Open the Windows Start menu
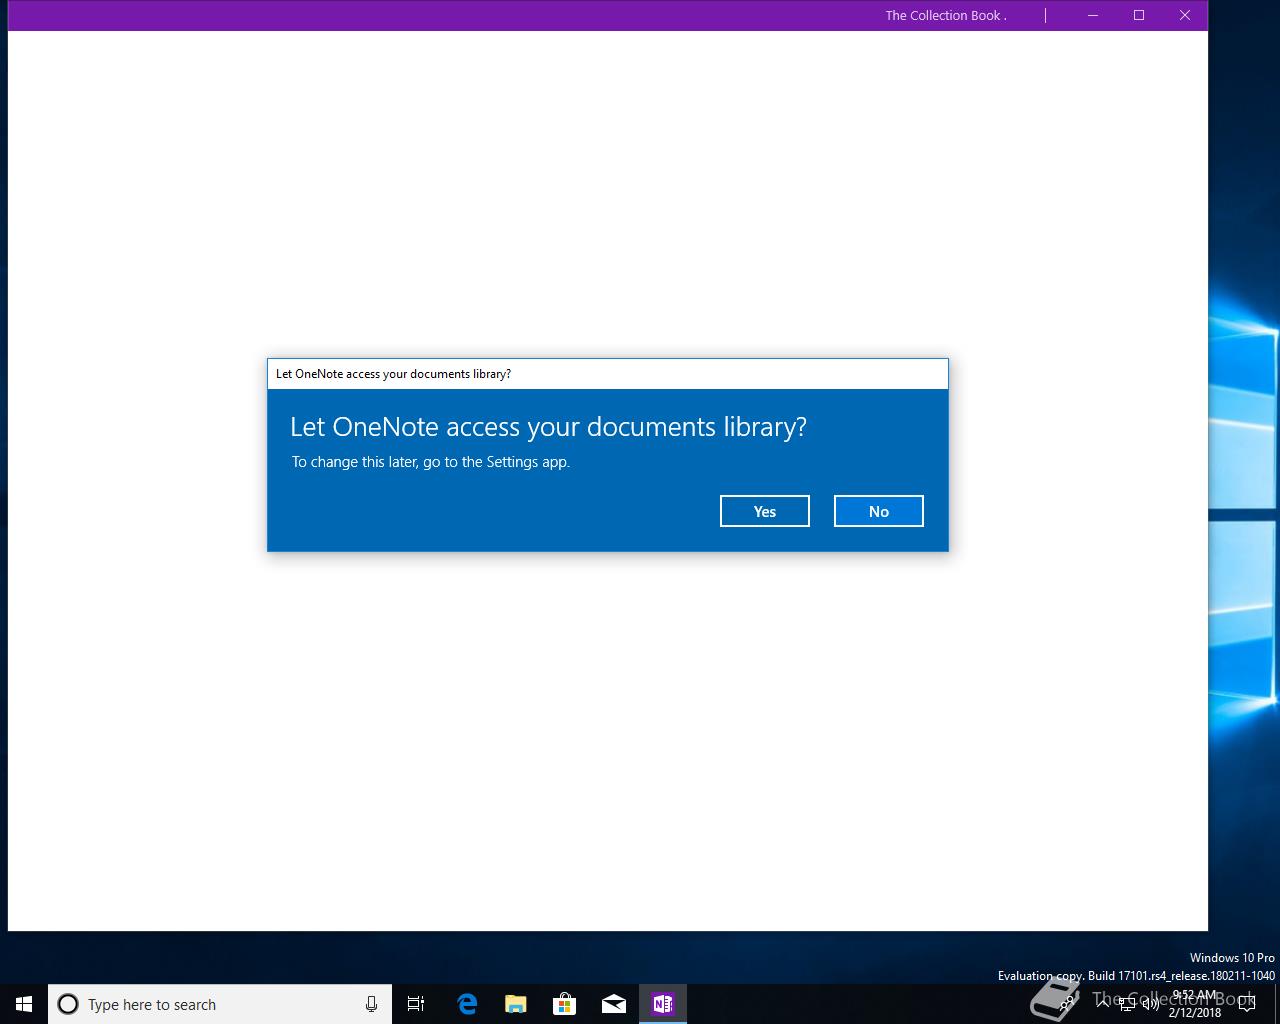The image size is (1280, 1024). (x=24, y=1004)
